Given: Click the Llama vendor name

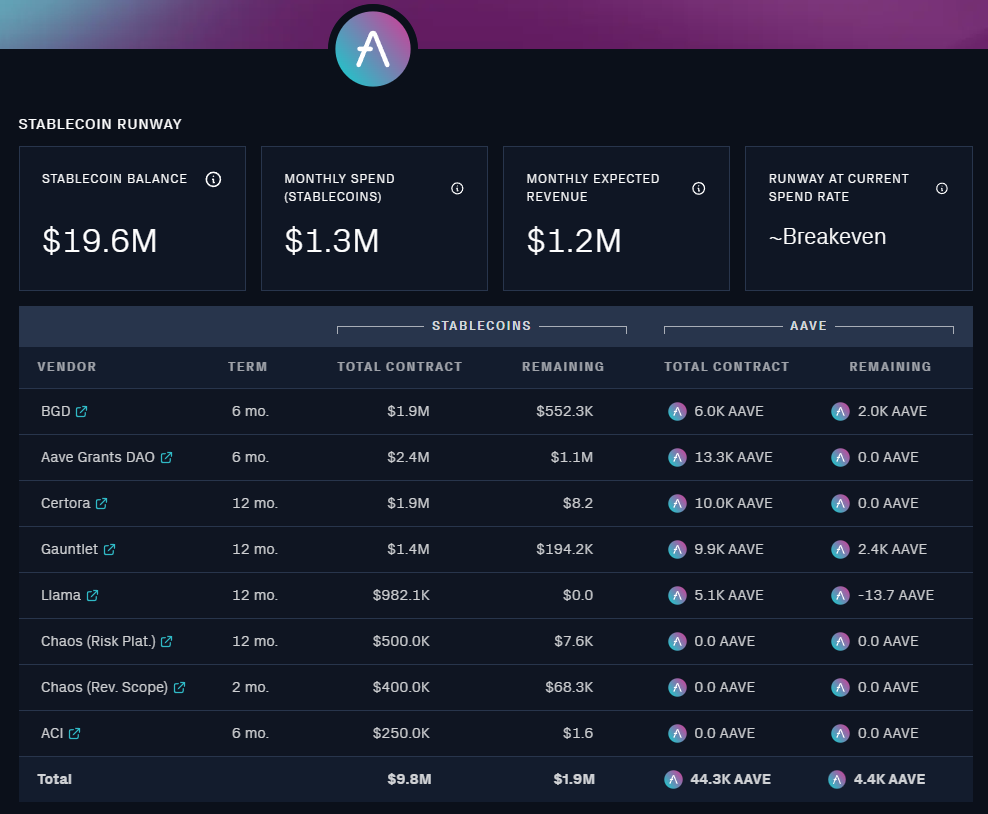Looking at the screenshot, I should click(x=60, y=595).
